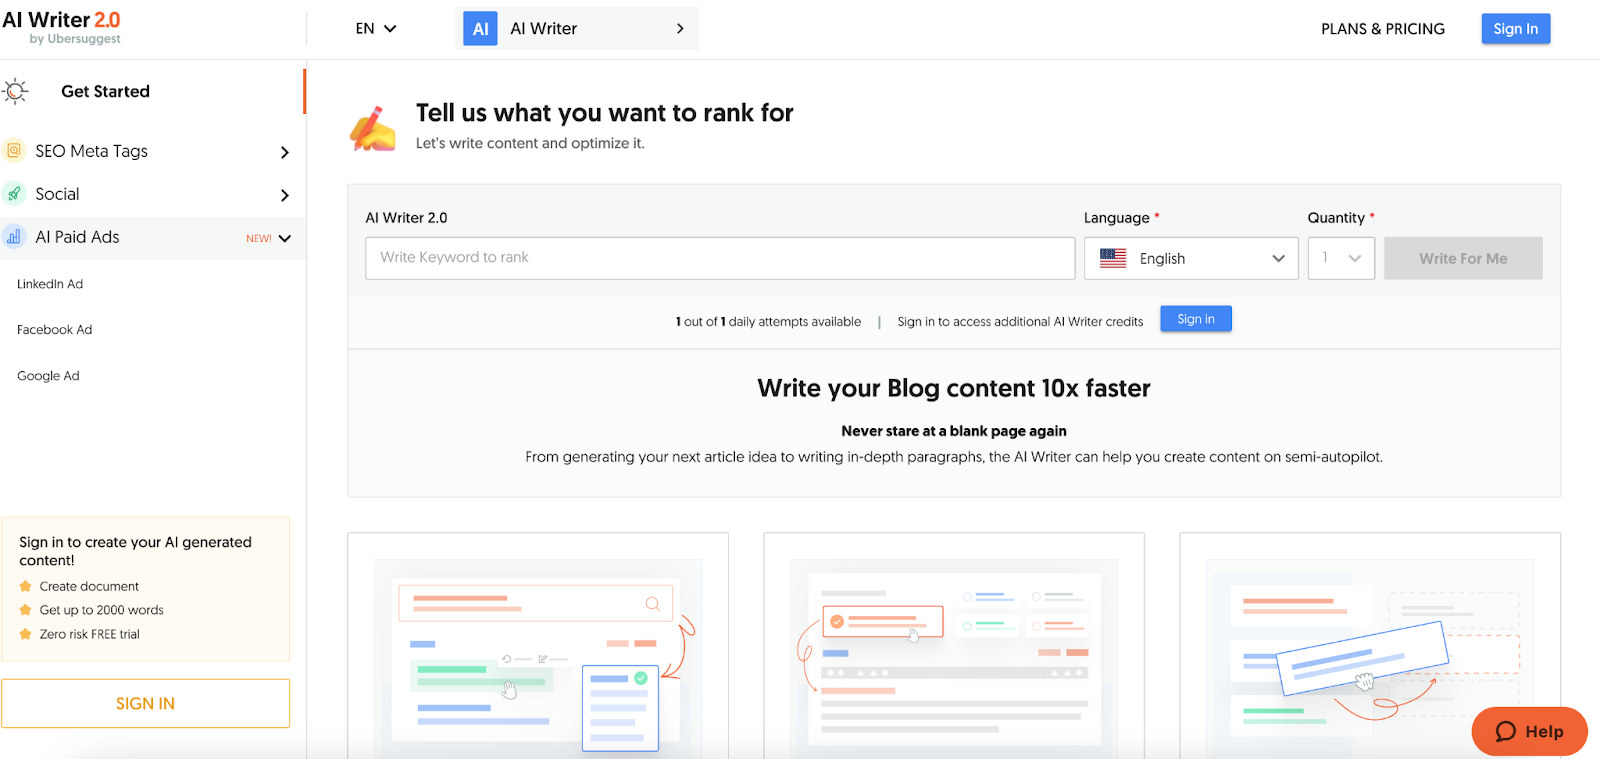Click the US flag icon
The image size is (1600, 759).
coord(1113,258)
